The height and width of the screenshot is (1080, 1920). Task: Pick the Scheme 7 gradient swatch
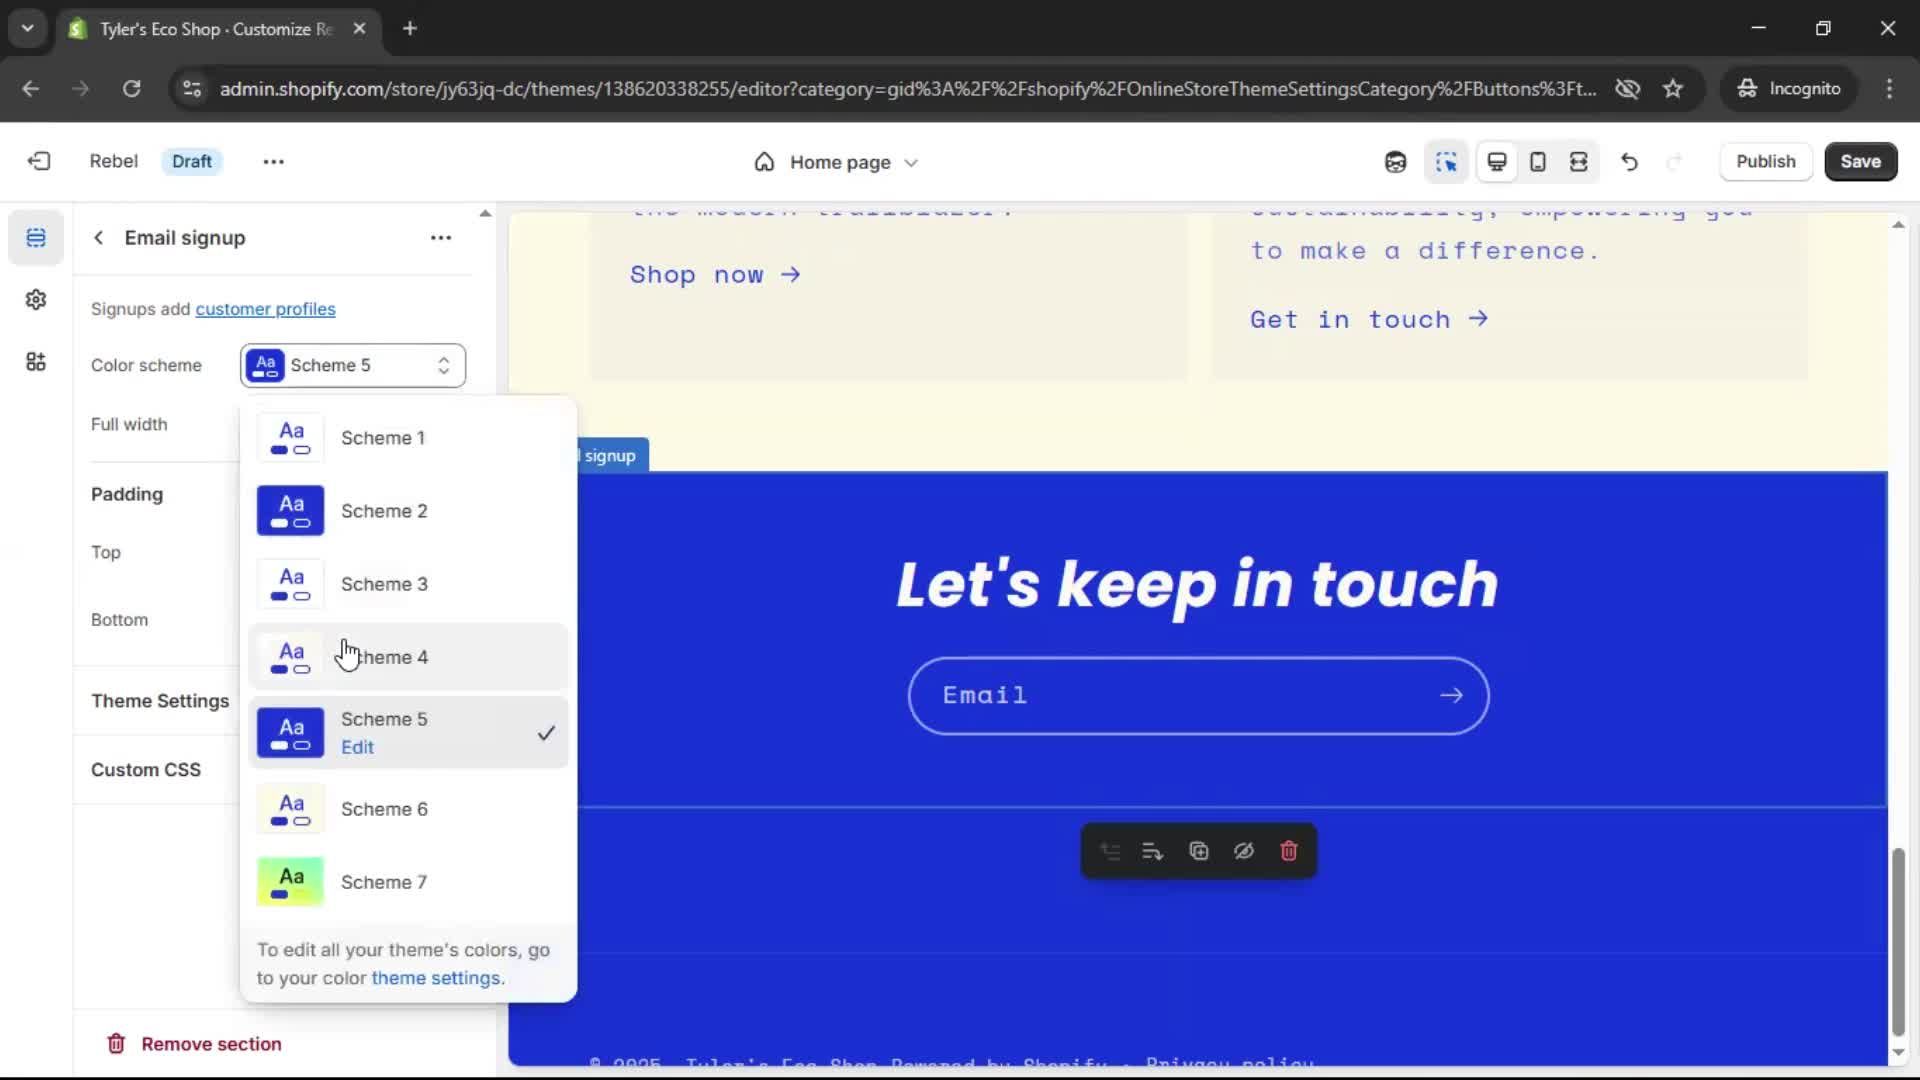pos(290,881)
